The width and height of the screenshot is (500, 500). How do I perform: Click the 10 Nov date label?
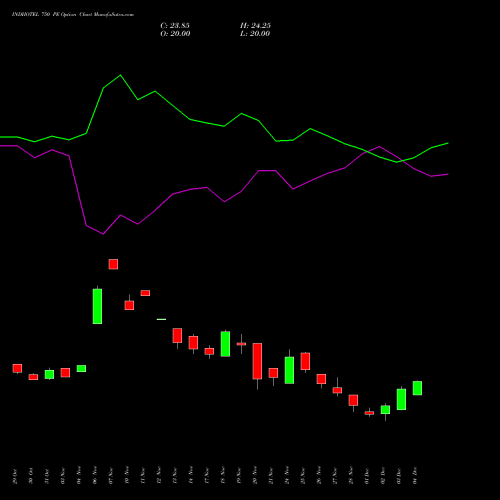coord(127,476)
